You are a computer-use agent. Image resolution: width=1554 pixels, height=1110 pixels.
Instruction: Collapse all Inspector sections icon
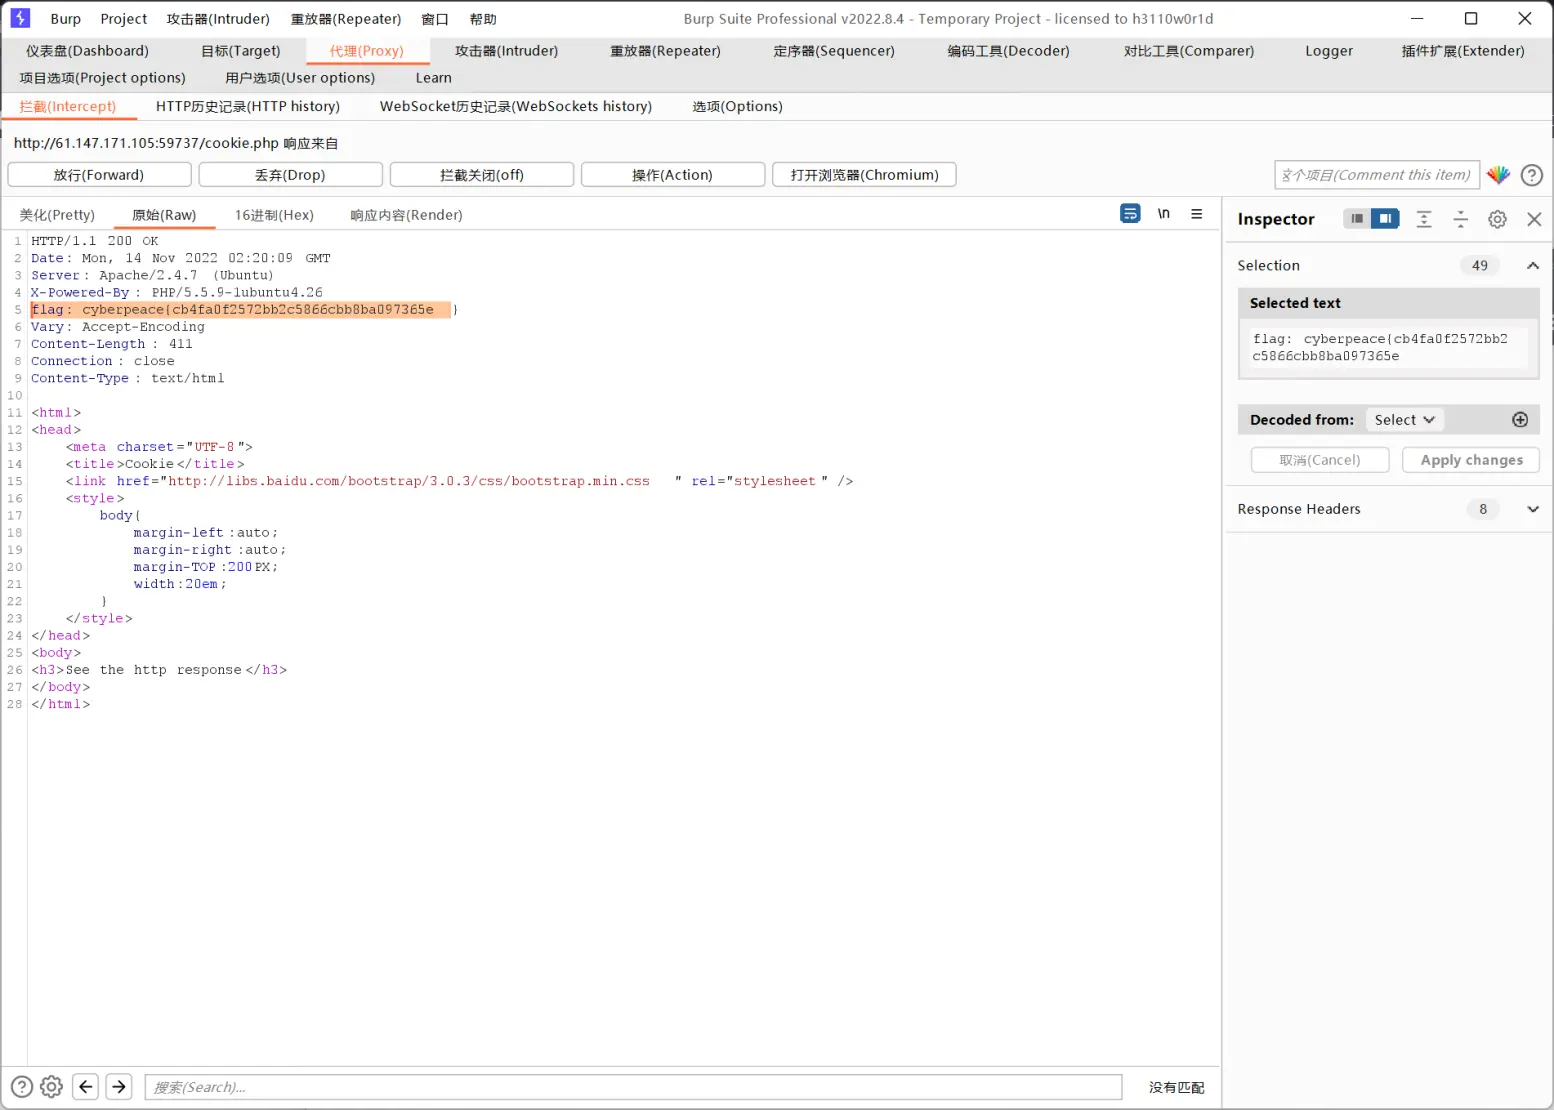[x=1460, y=219]
